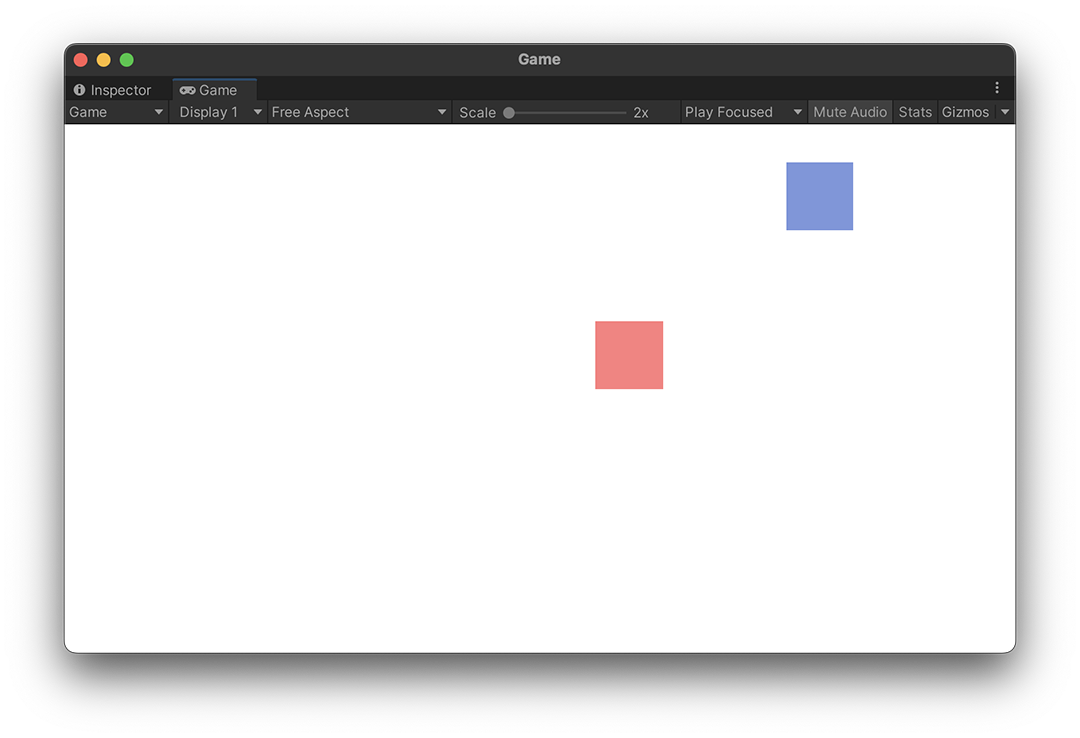The height and width of the screenshot is (738, 1080).
Task: Open the Free Aspect resolution dropdown
Action: [x=359, y=112]
